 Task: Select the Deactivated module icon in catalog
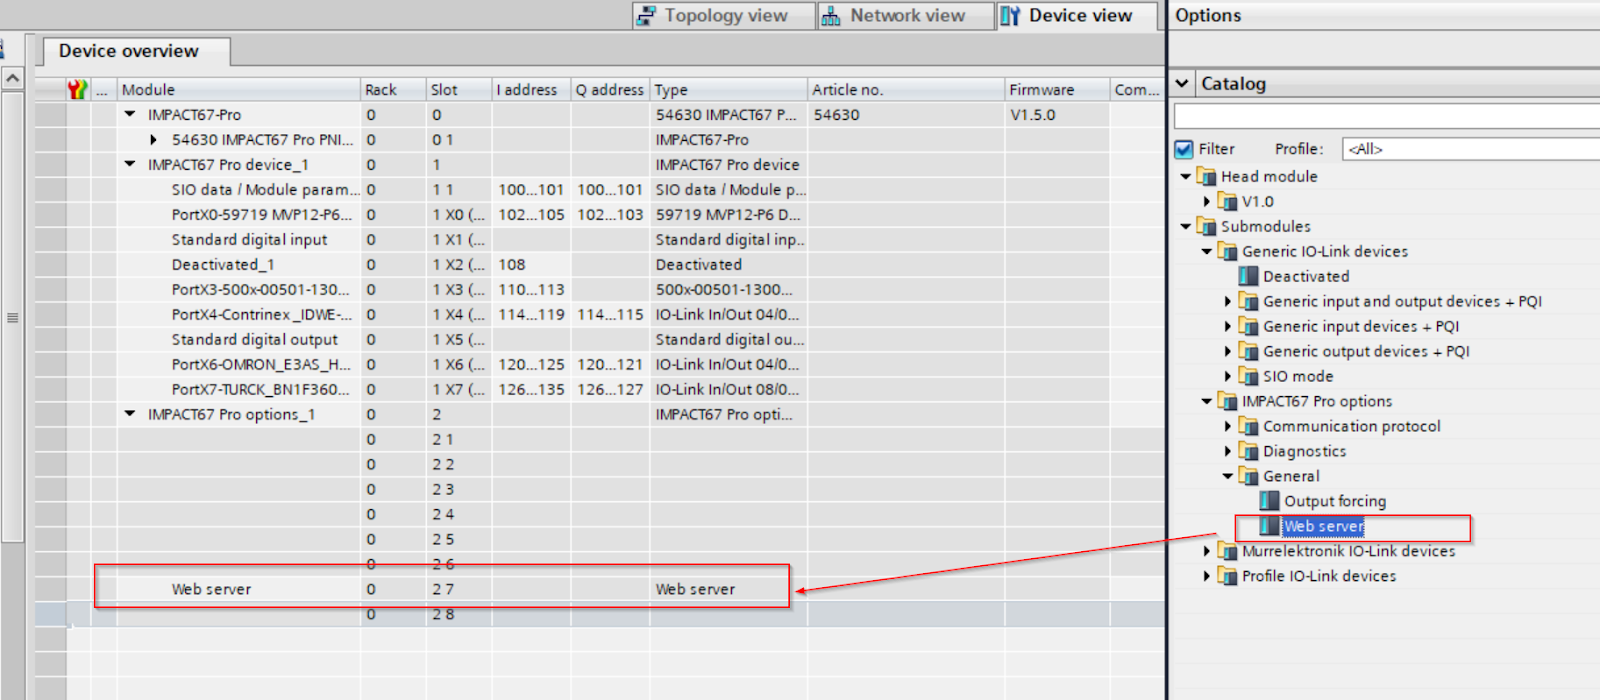tap(1248, 277)
